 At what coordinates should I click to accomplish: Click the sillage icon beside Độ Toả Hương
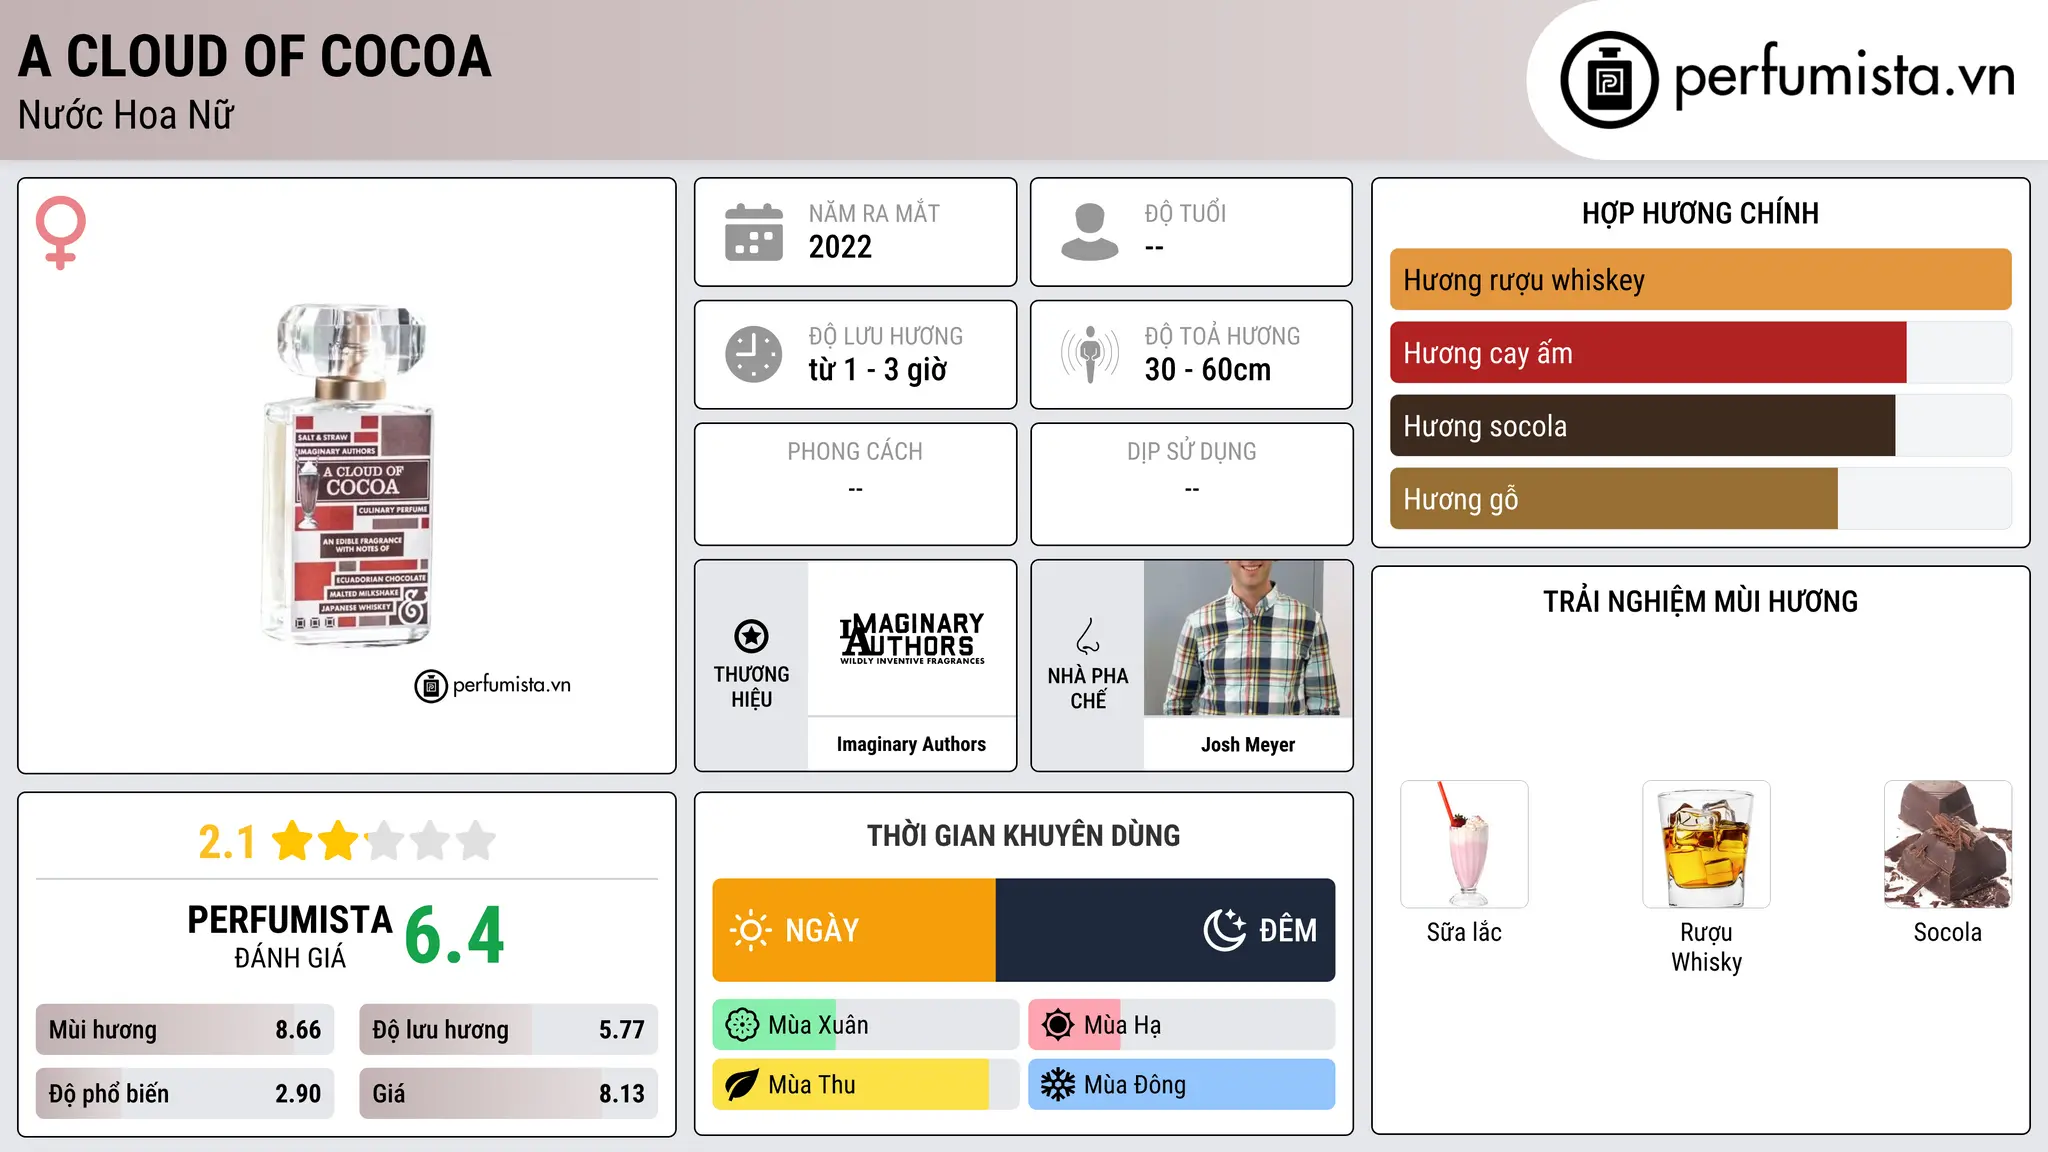(x=1090, y=354)
